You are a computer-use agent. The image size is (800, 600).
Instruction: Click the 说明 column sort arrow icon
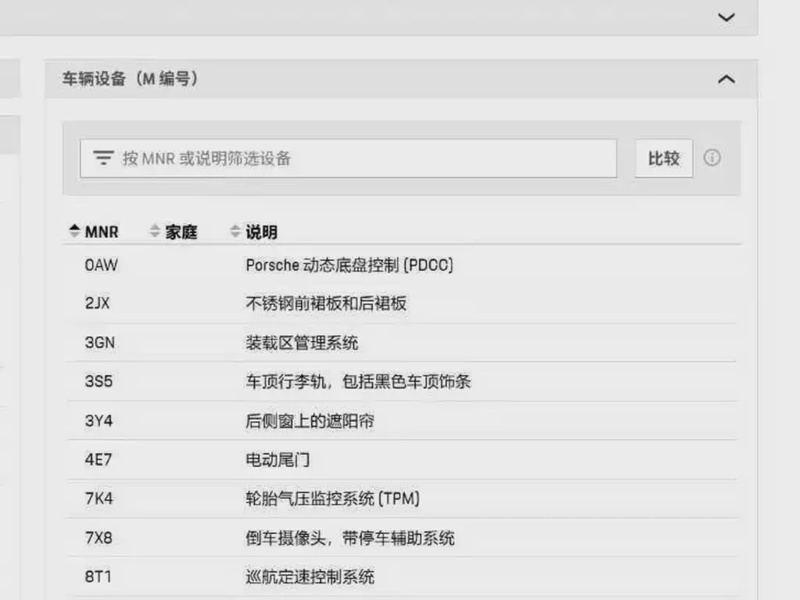(235, 232)
